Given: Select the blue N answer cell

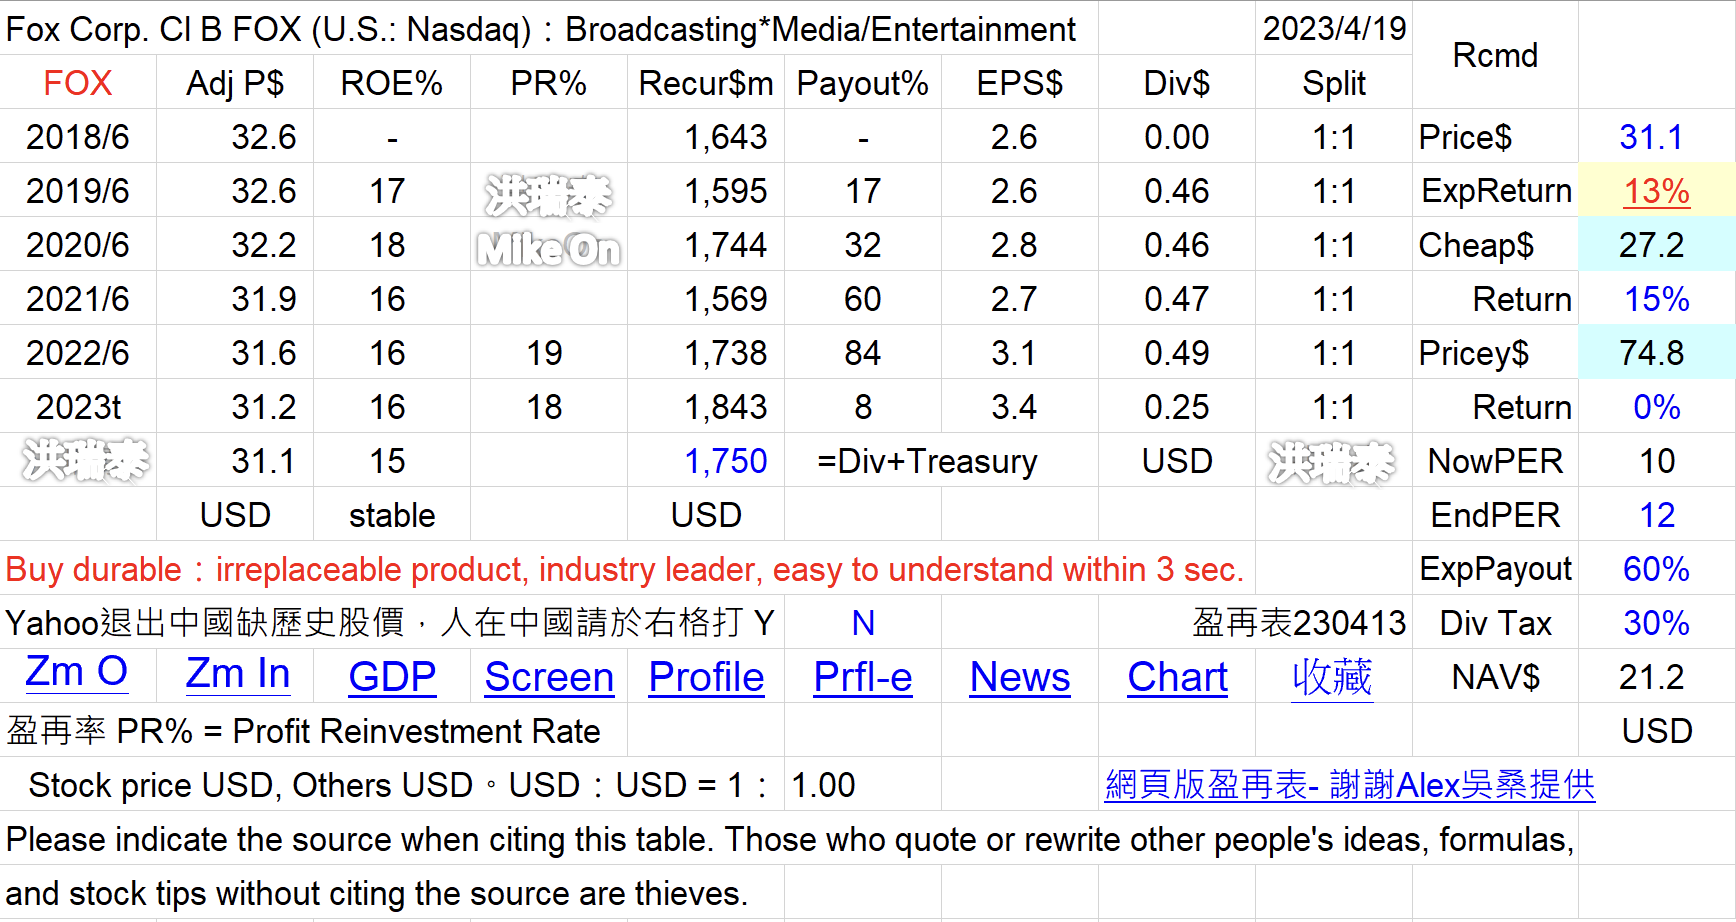Looking at the screenshot, I should 863,623.
